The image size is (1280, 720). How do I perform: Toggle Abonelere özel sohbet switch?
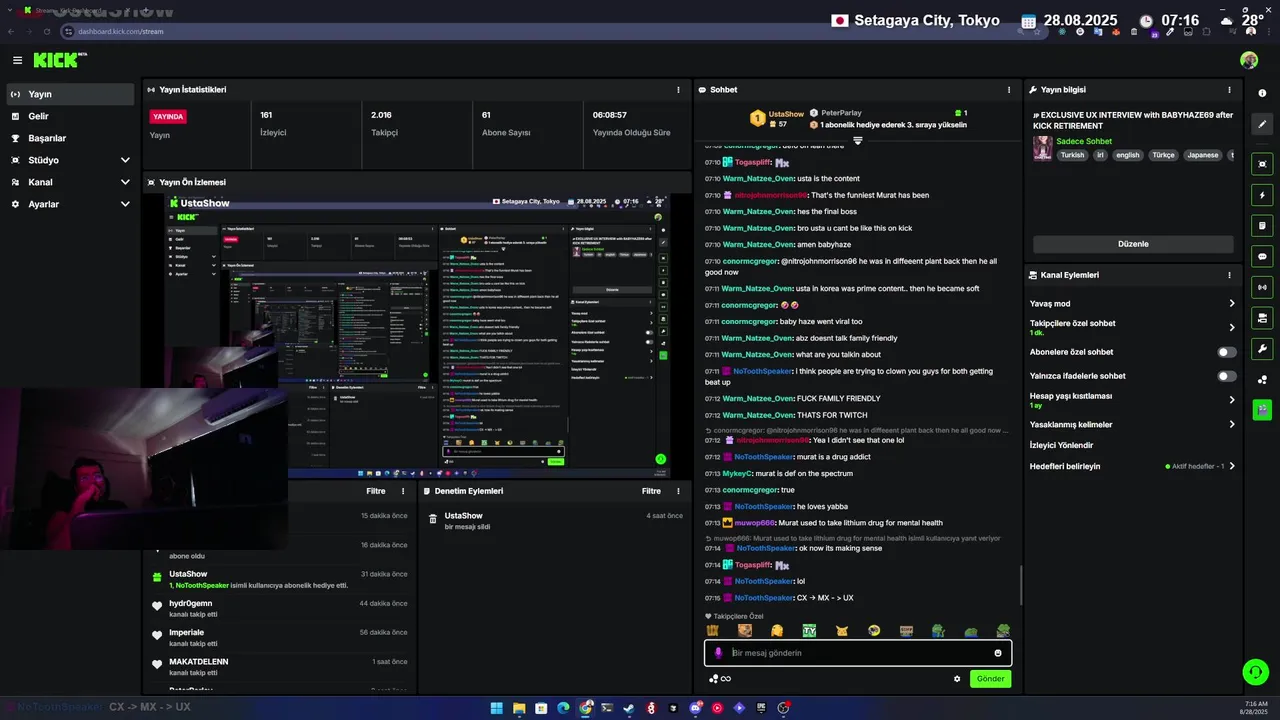pos(1227,352)
